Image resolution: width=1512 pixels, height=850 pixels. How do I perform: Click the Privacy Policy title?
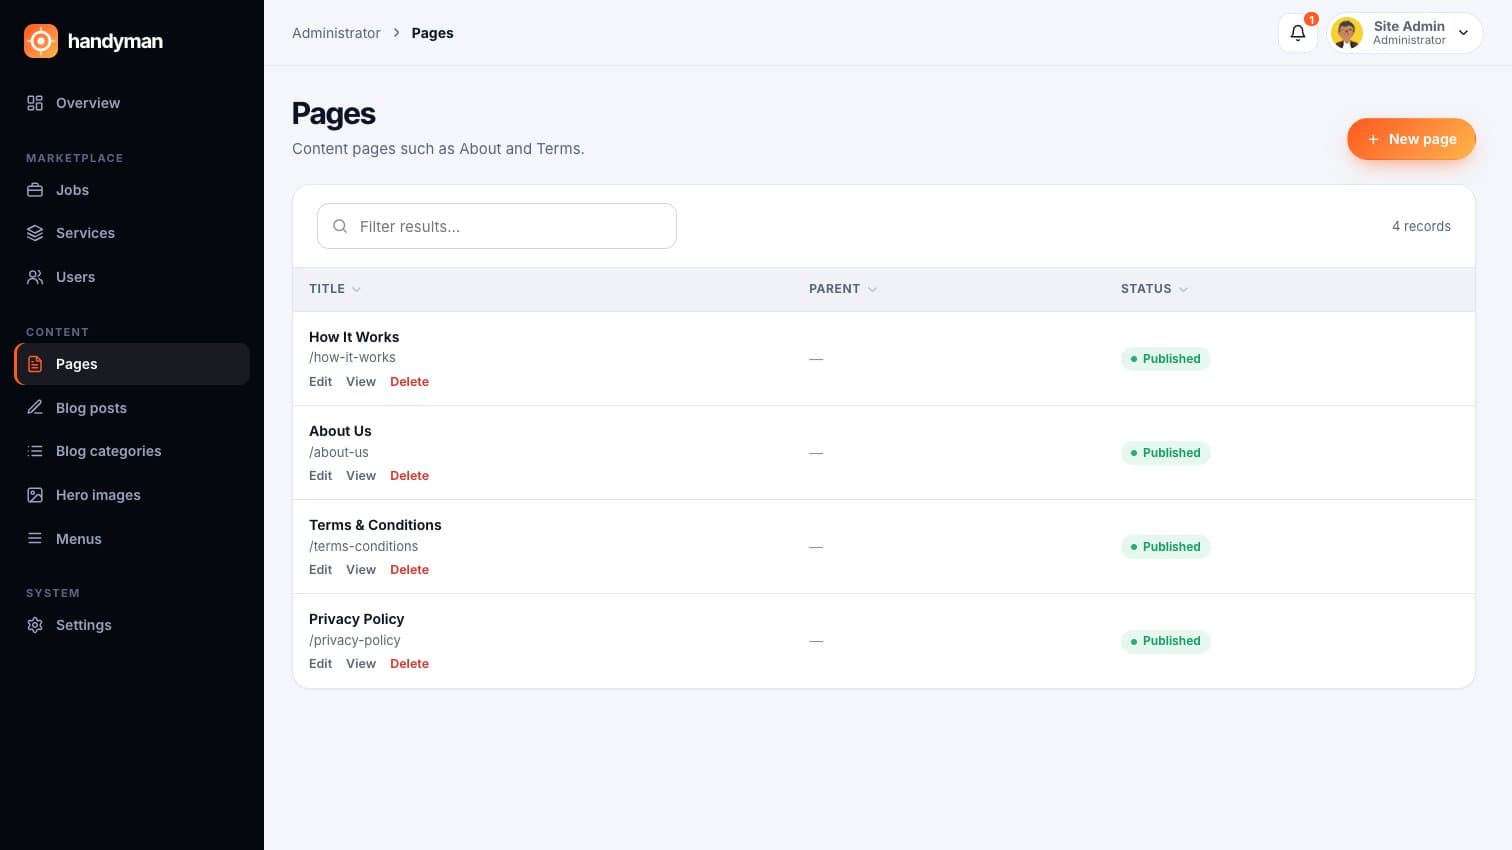356,619
